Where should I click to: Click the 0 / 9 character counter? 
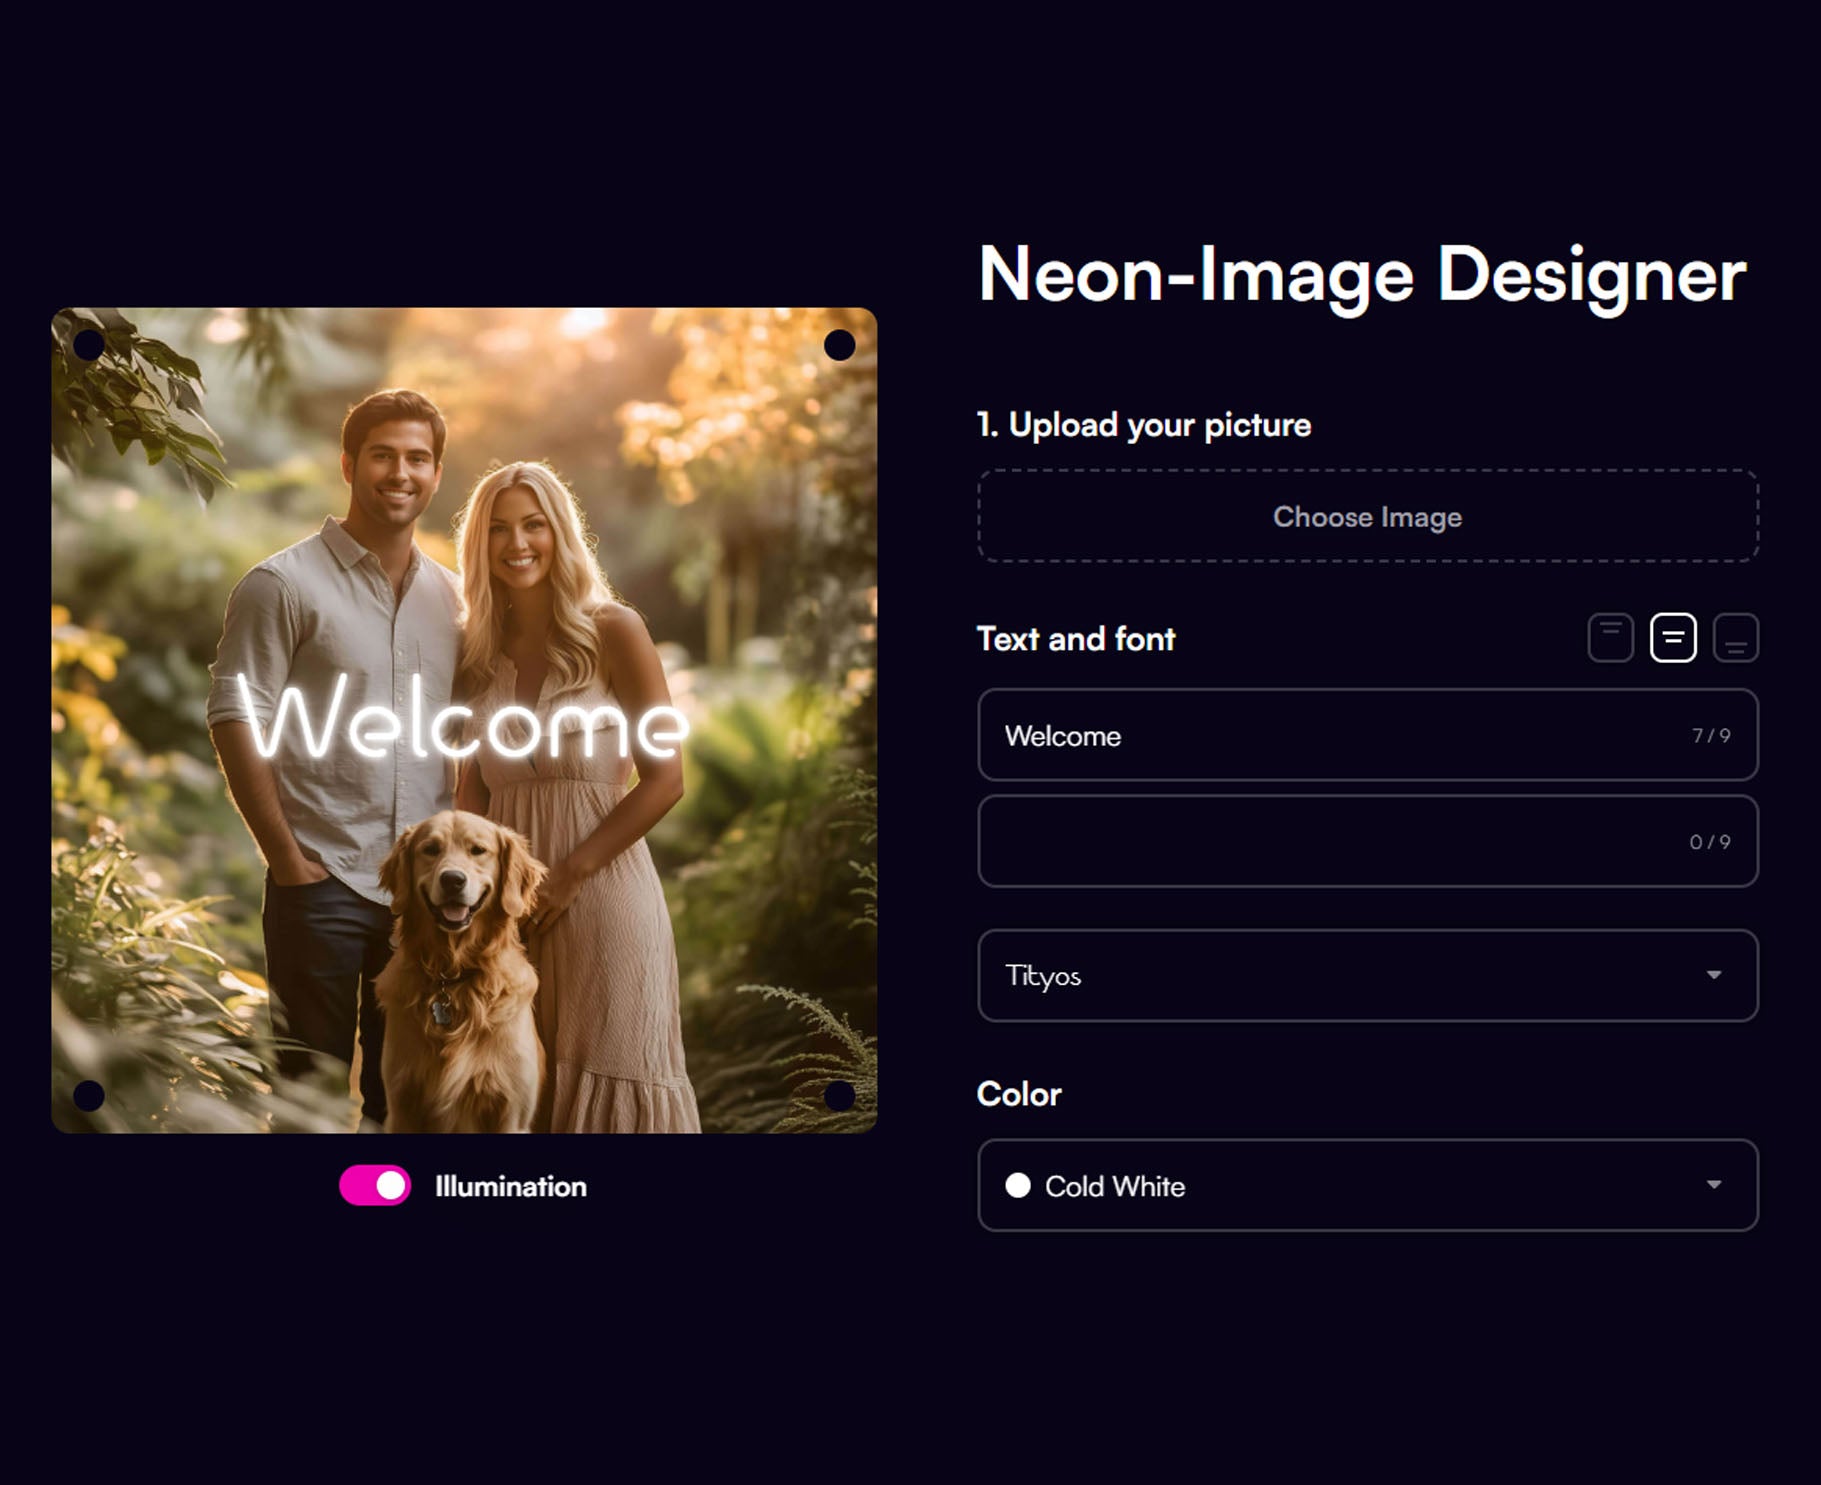1710,842
